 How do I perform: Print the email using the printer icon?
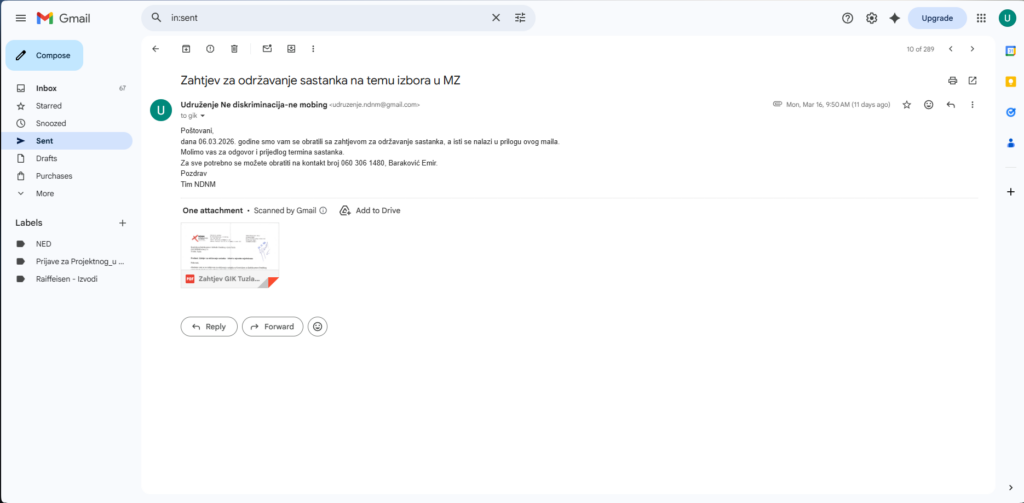click(x=952, y=80)
